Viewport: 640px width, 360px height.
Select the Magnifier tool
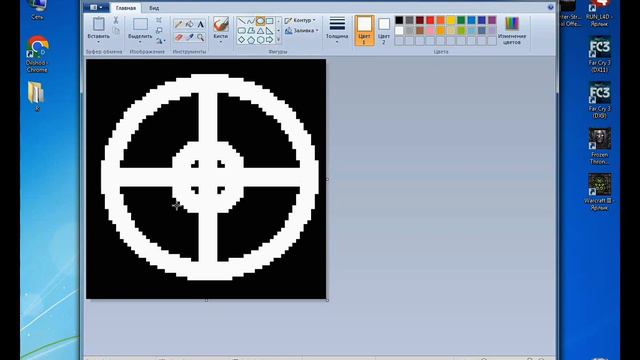(x=200, y=37)
